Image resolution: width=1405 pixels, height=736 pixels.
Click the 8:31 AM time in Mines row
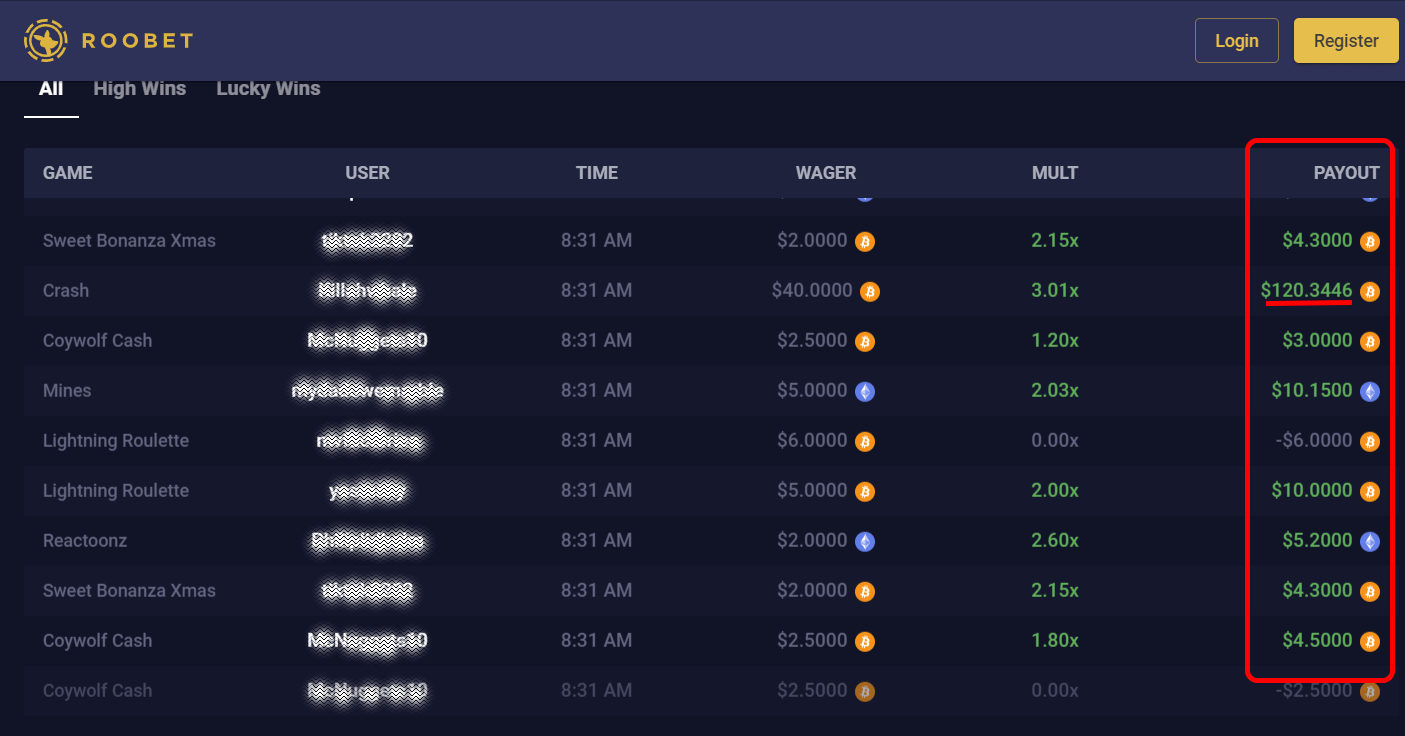[x=596, y=391]
